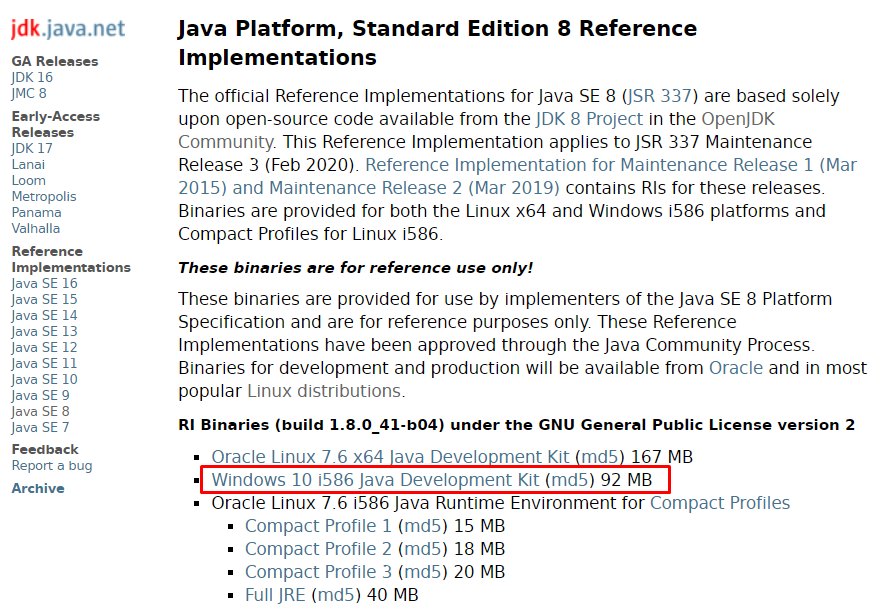Screen dimensions: 878x615
Task: Open the Valhalla early-access project
Action: (x=36, y=229)
